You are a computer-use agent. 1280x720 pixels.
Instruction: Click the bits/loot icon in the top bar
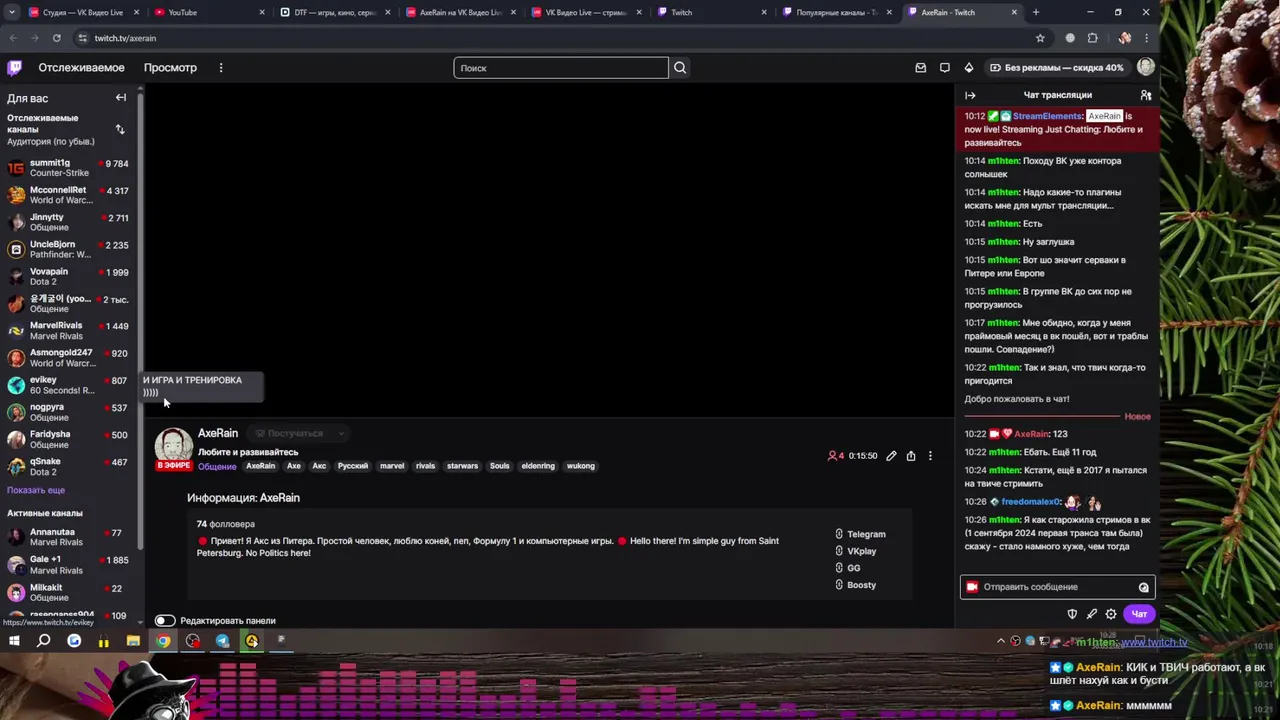pyautogui.click(x=969, y=68)
